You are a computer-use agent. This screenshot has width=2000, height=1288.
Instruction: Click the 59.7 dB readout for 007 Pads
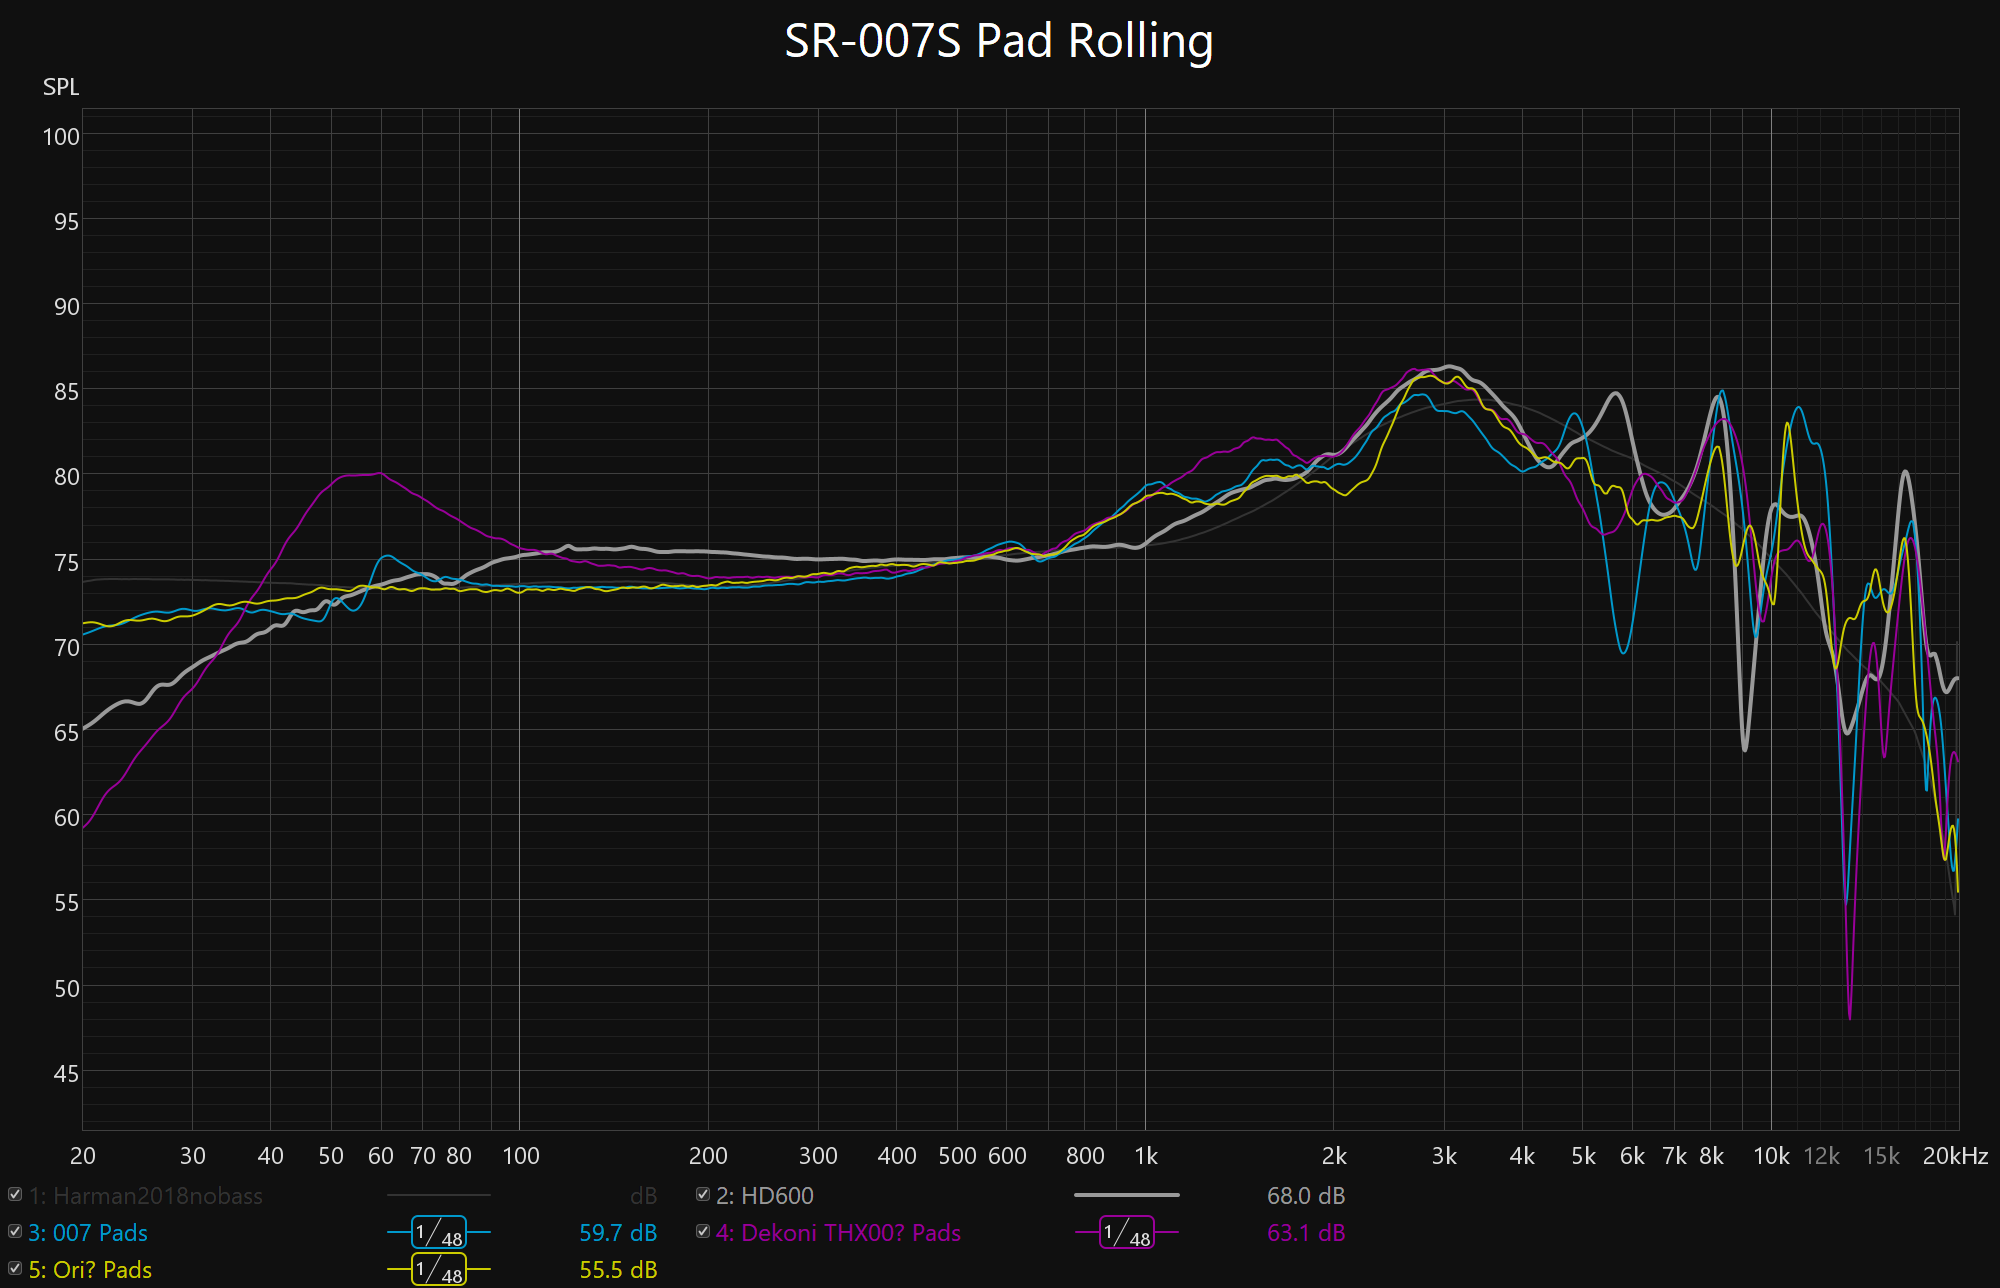pos(618,1233)
